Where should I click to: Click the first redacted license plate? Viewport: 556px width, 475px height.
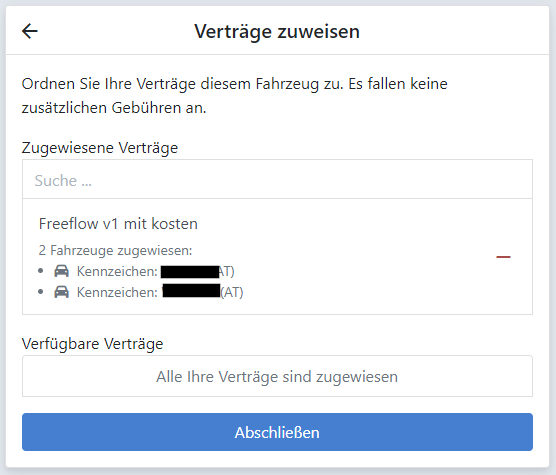pyautogui.click(x=190, y=272)
